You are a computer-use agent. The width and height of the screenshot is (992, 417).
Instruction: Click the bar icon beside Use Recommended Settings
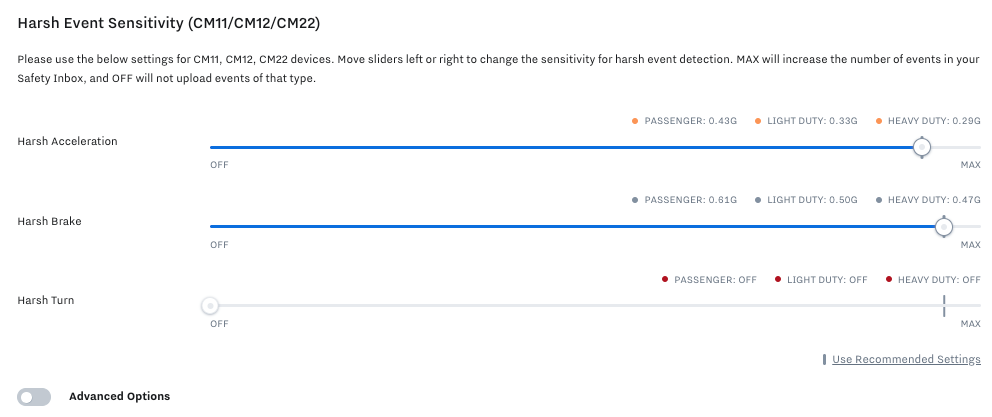pos(824,359)
